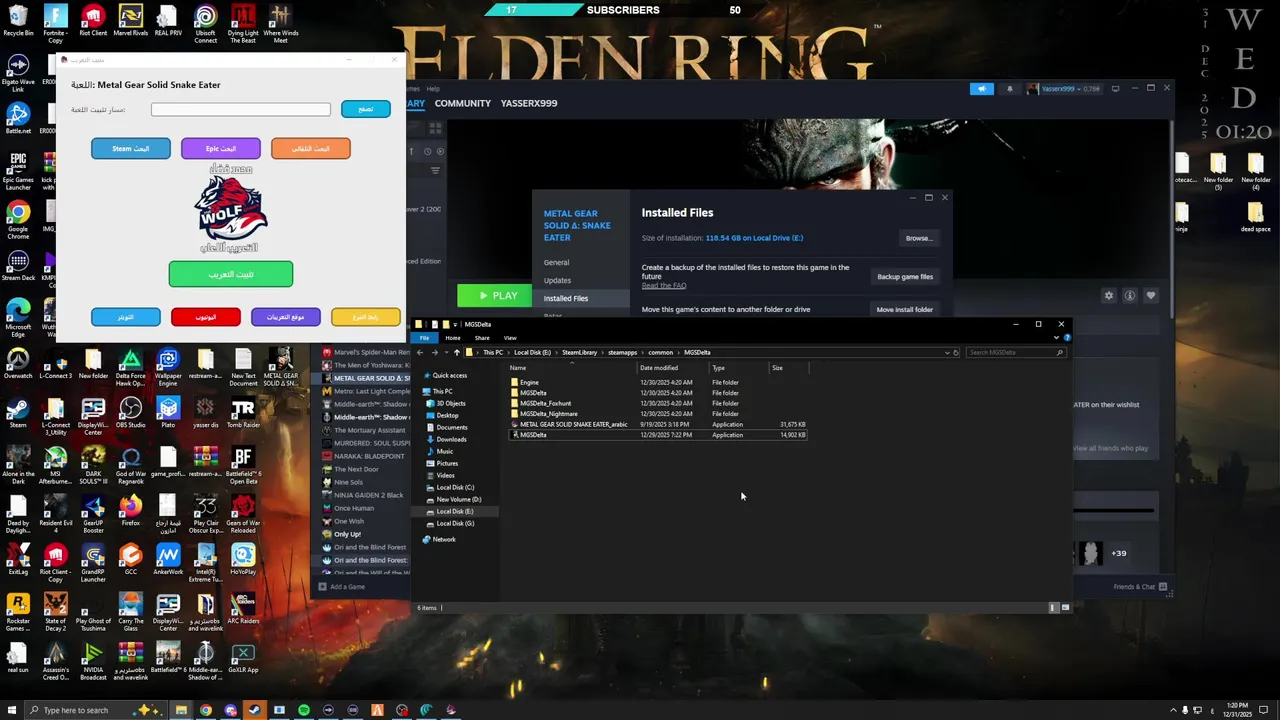Click Browse button in Steam properties
This screenshot has height=720, width=1280.
(x=918, y=238)
